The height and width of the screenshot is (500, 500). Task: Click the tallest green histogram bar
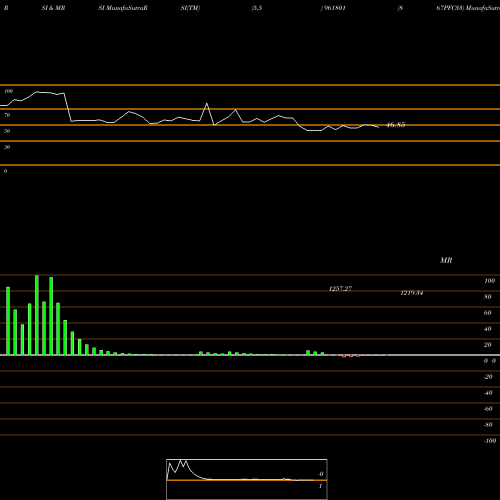click(x=37, y=315)
